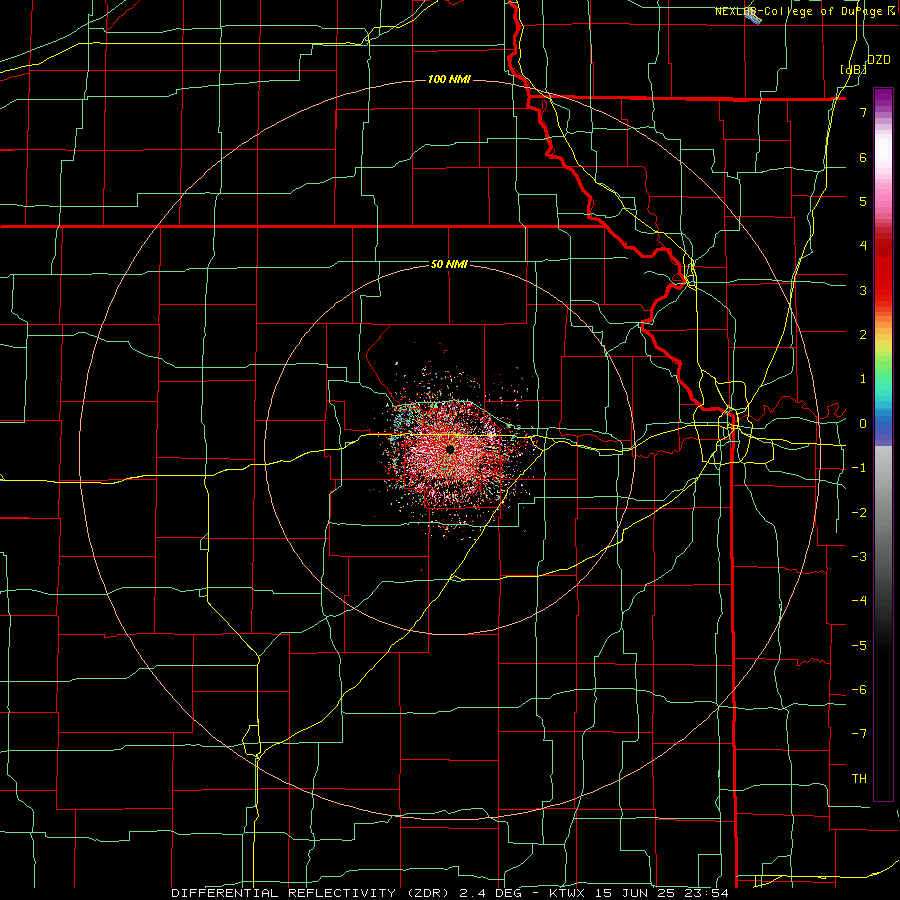Click the ZDR color scale bar
Image resolution: width=900 pixels, height=900 pixels.
[x=883, y=444]
